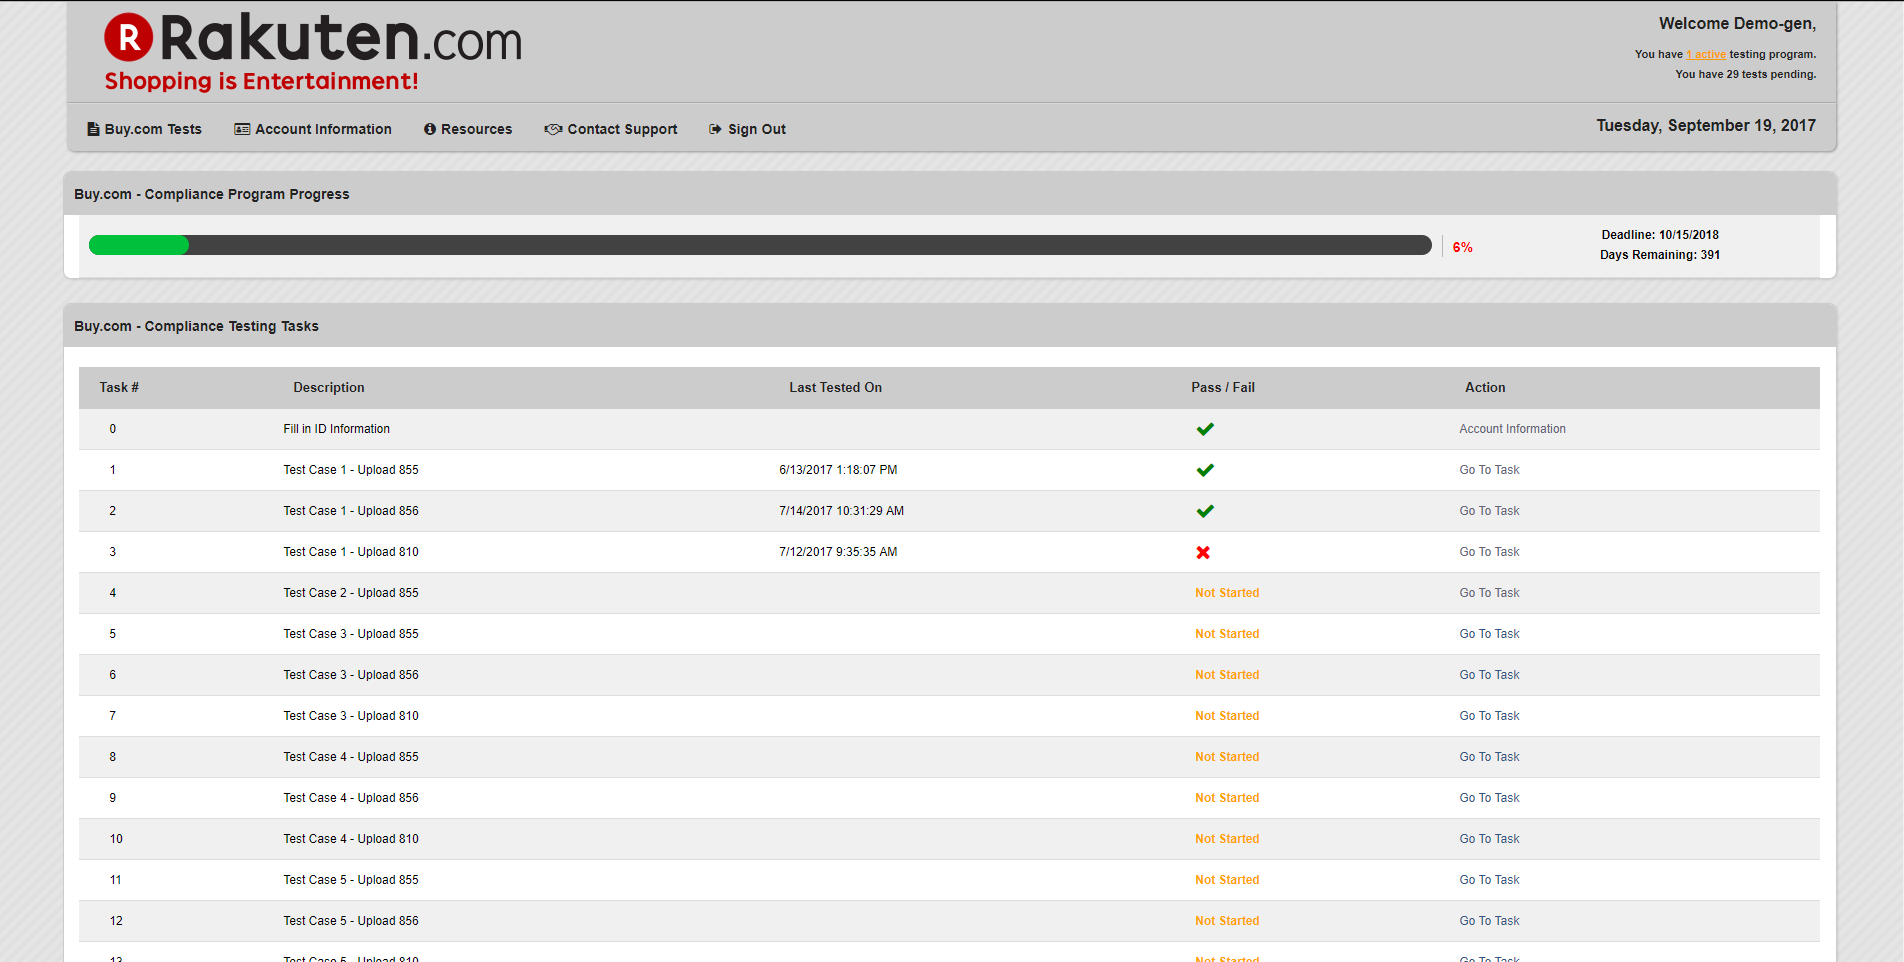Click the document icon beside Buy.com Tests
The image size is (1904, 962).
tap(93, 129)
